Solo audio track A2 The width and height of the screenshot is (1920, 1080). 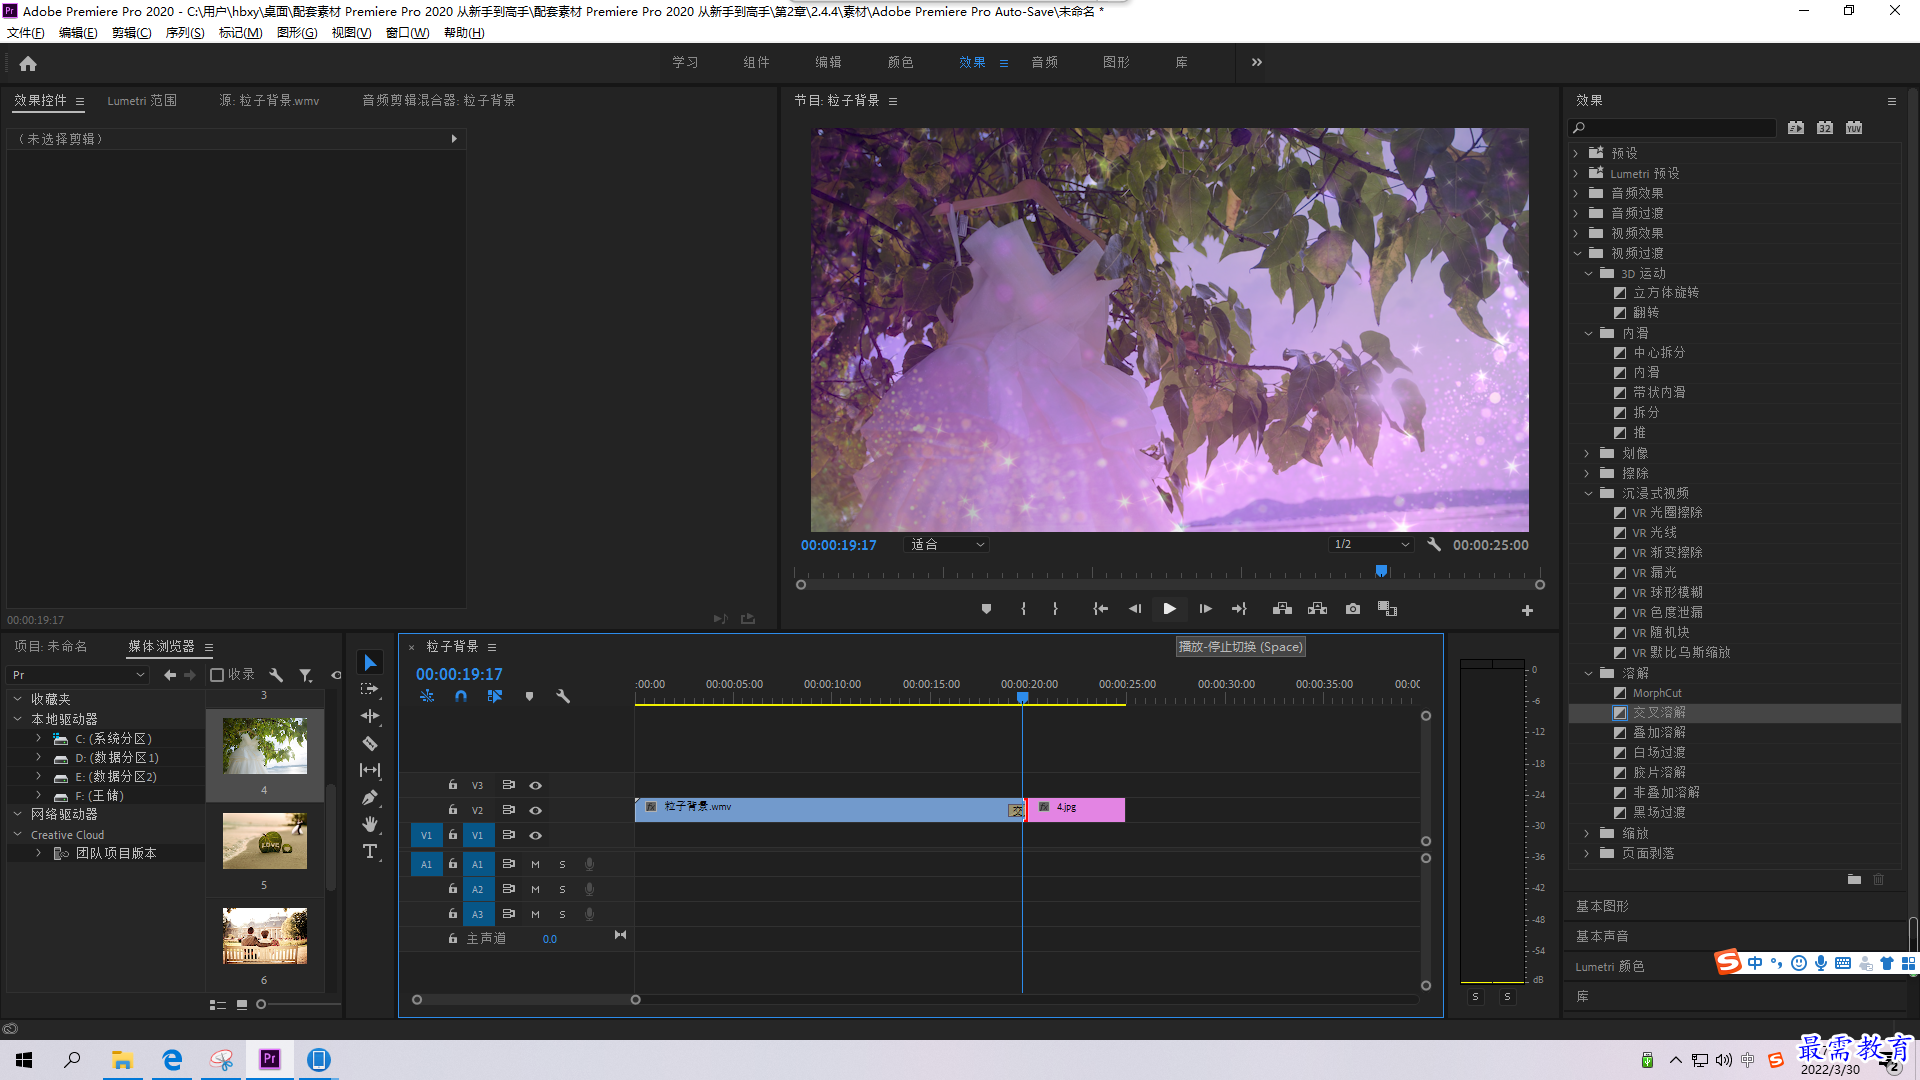click(562, 889)
